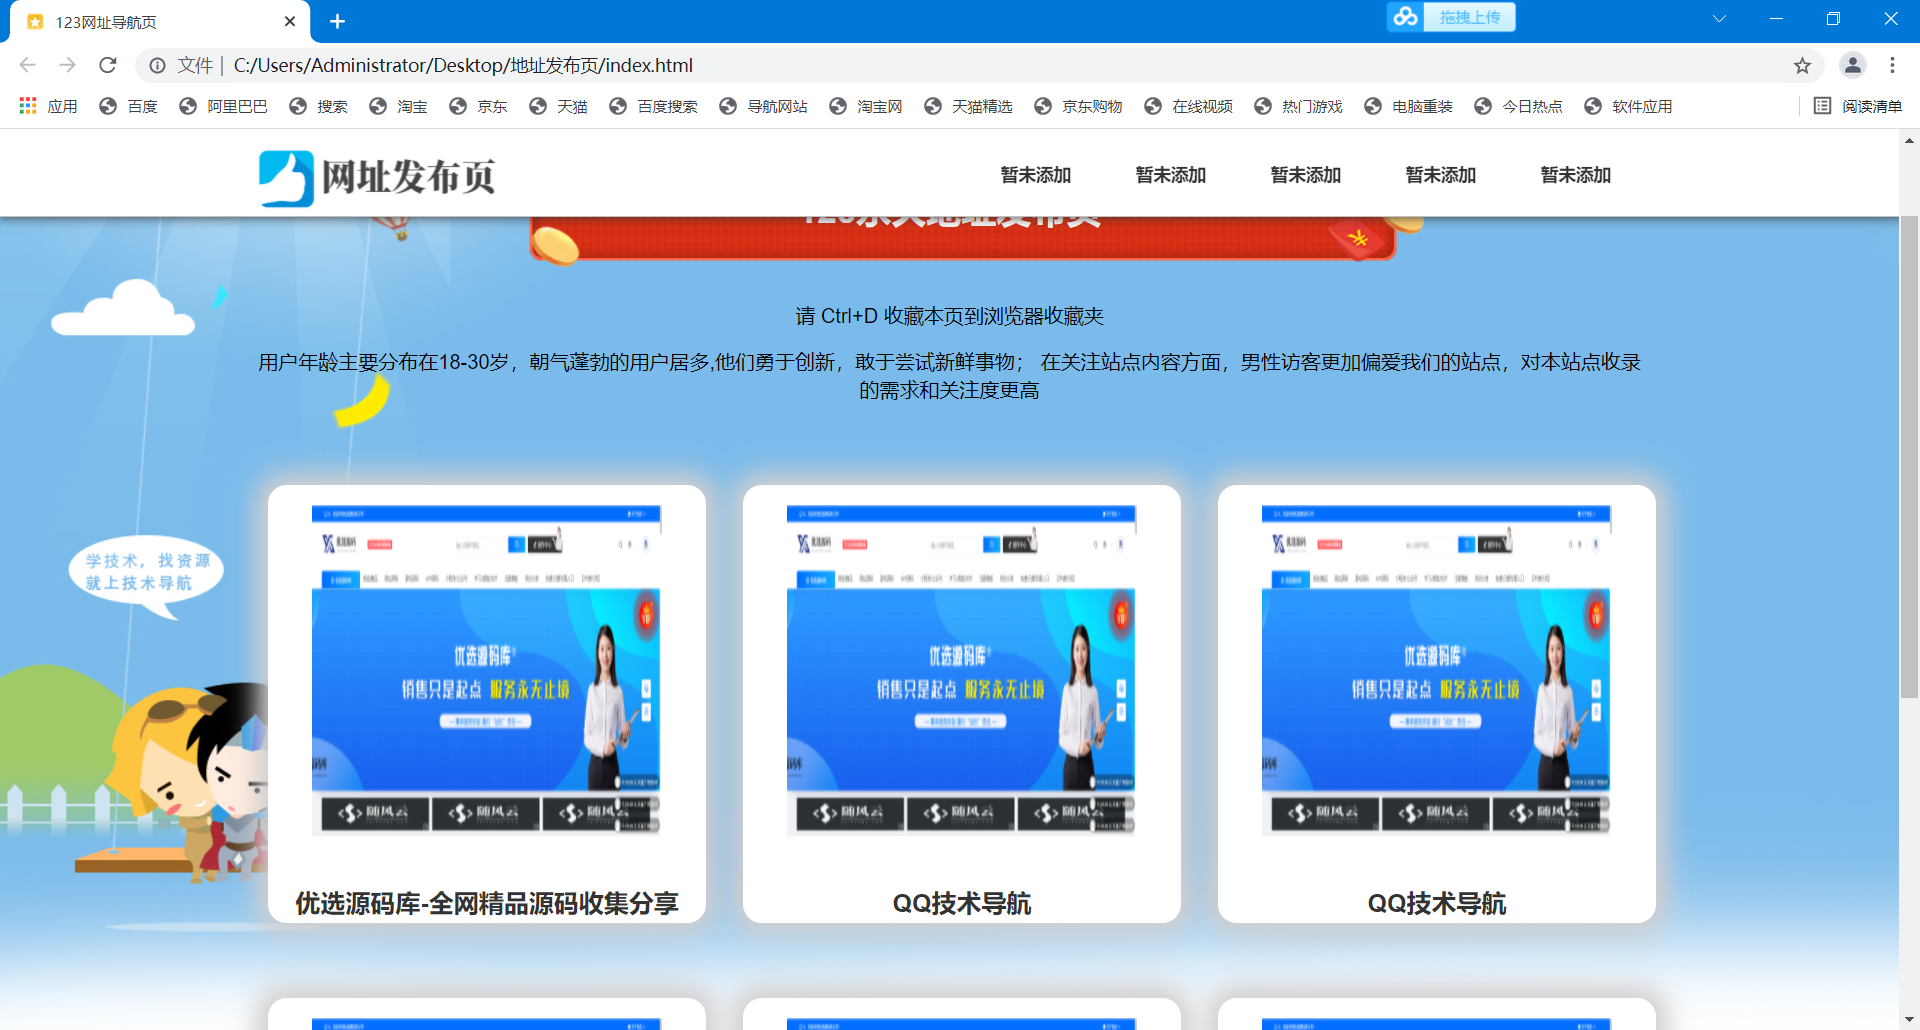Click the file info icon in address bar
This screenshot has width=1920, height=1030.
click(x=157, y=65)
